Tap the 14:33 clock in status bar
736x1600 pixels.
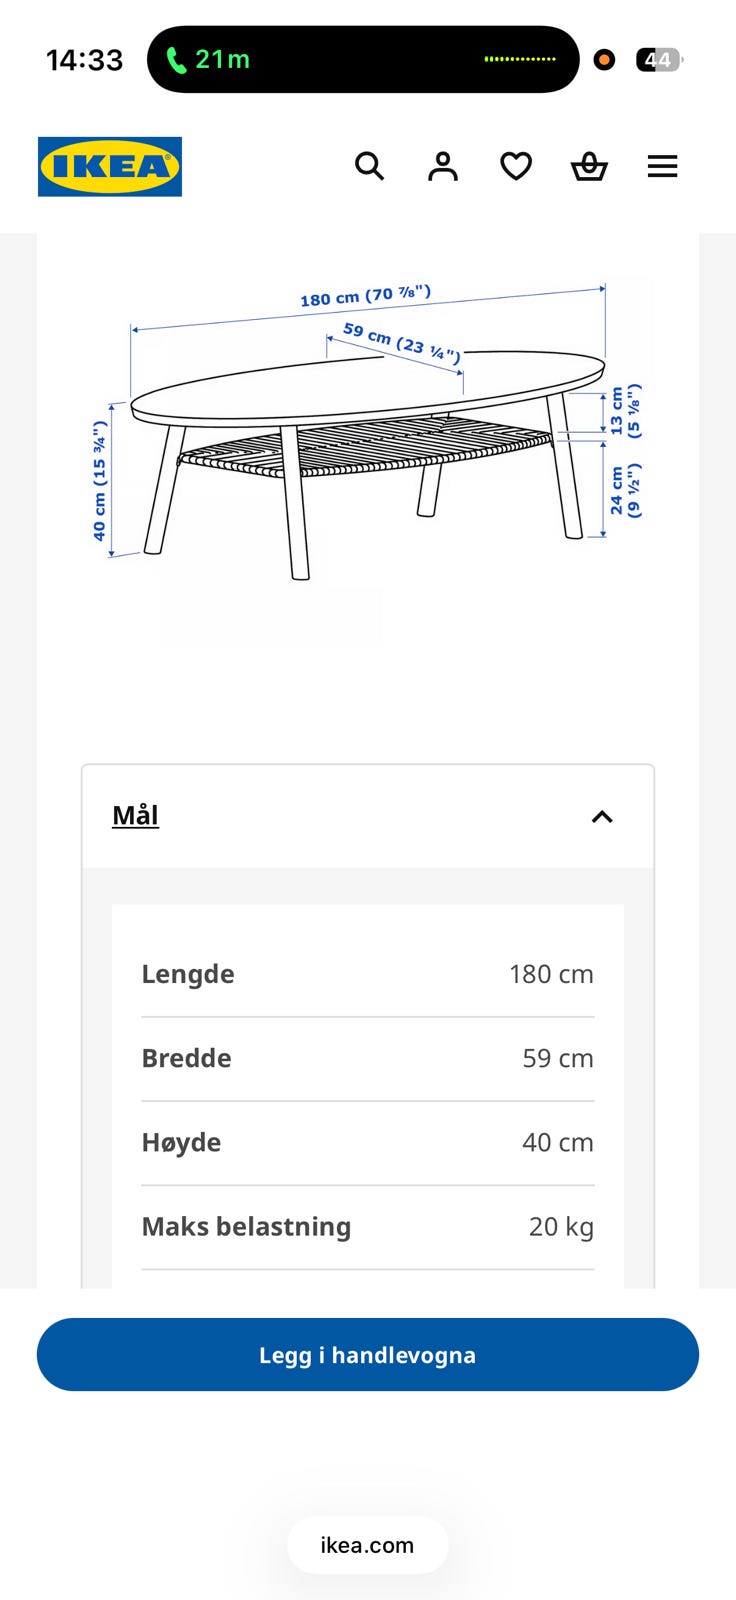pyautogui.click(x=85, y=60)
